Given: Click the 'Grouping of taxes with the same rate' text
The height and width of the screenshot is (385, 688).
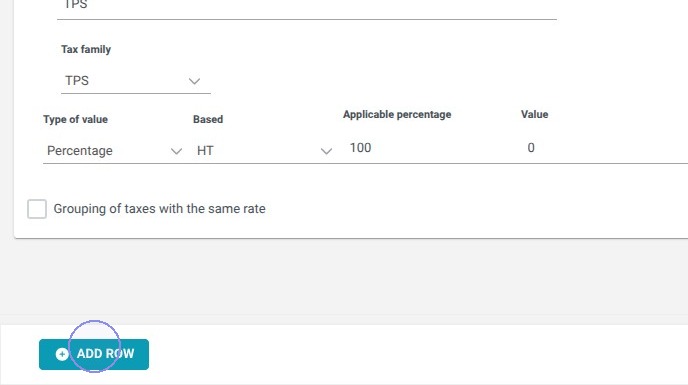Looking at the screenshot, I should point(159,209).
